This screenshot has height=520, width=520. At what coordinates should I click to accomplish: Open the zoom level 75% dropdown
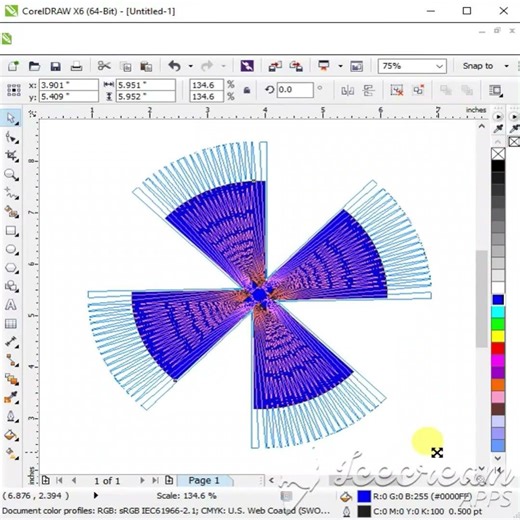(412, 66)
